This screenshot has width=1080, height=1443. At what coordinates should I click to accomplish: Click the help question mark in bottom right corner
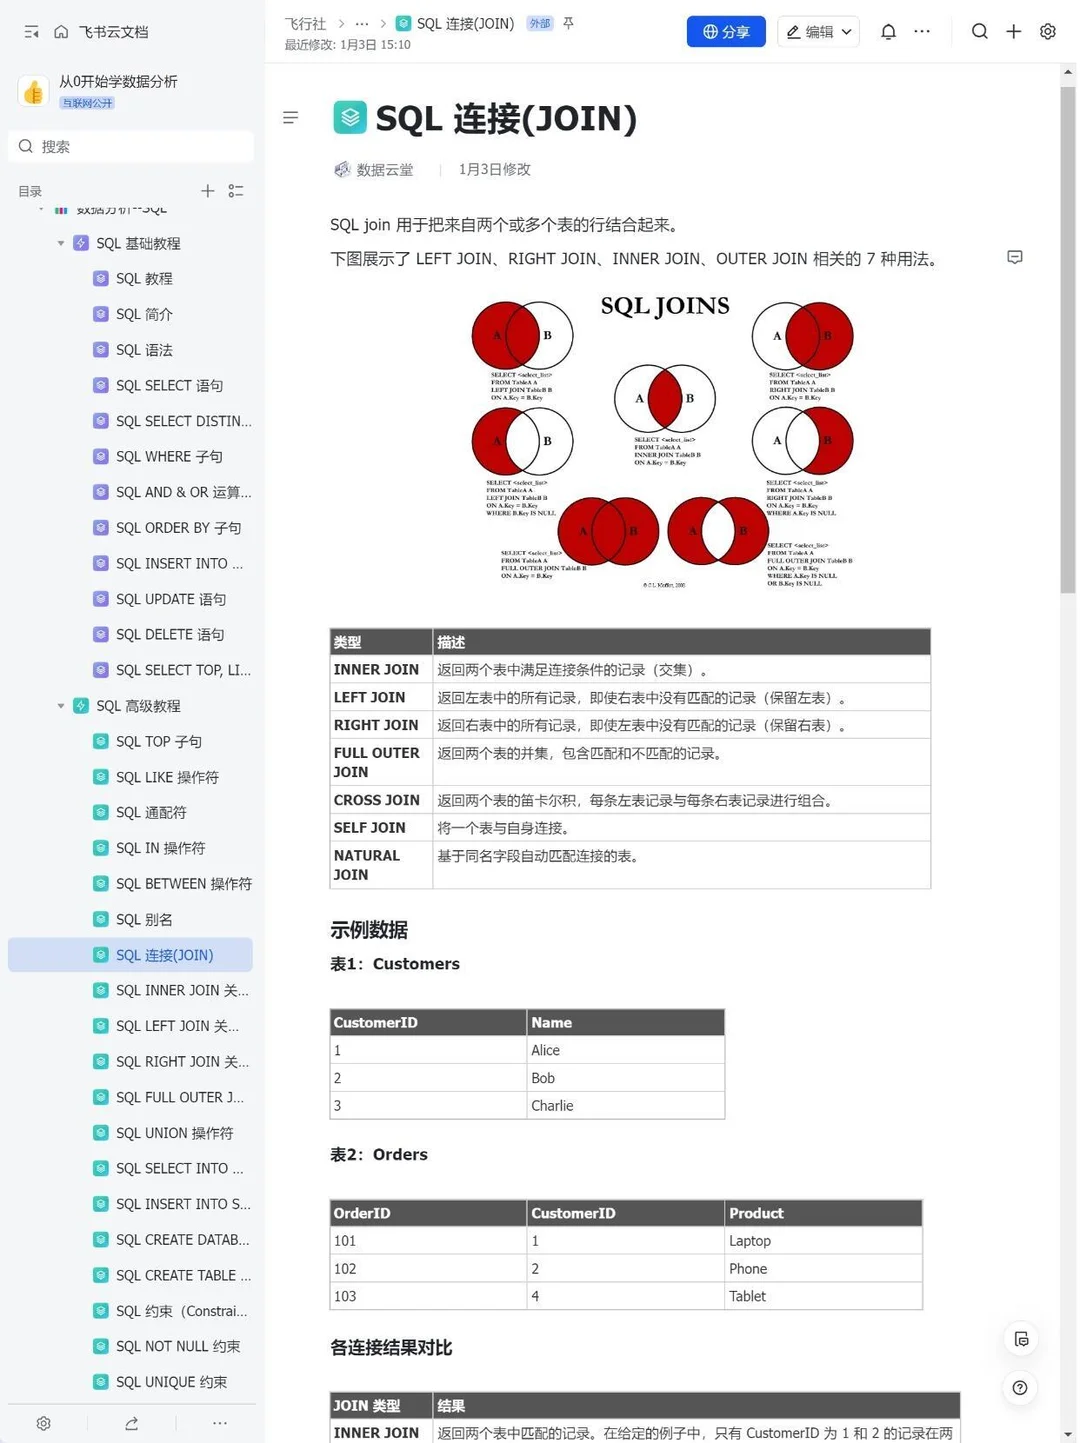coord(1019,1388)
